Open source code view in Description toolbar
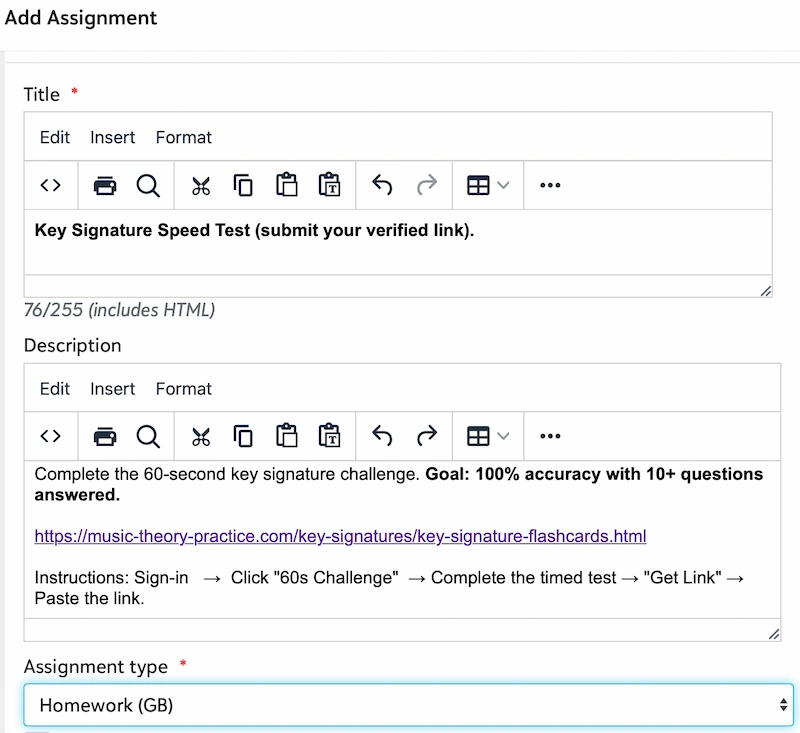 click(51, 436)
